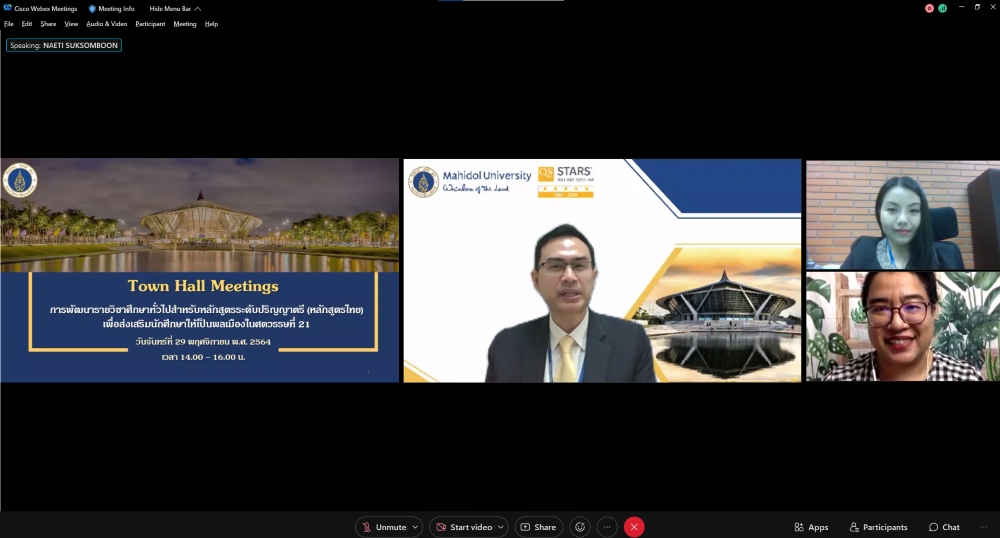Expand video options arrow beside Start video
This screenshot has width=1000, height=538.
point(501,527)
